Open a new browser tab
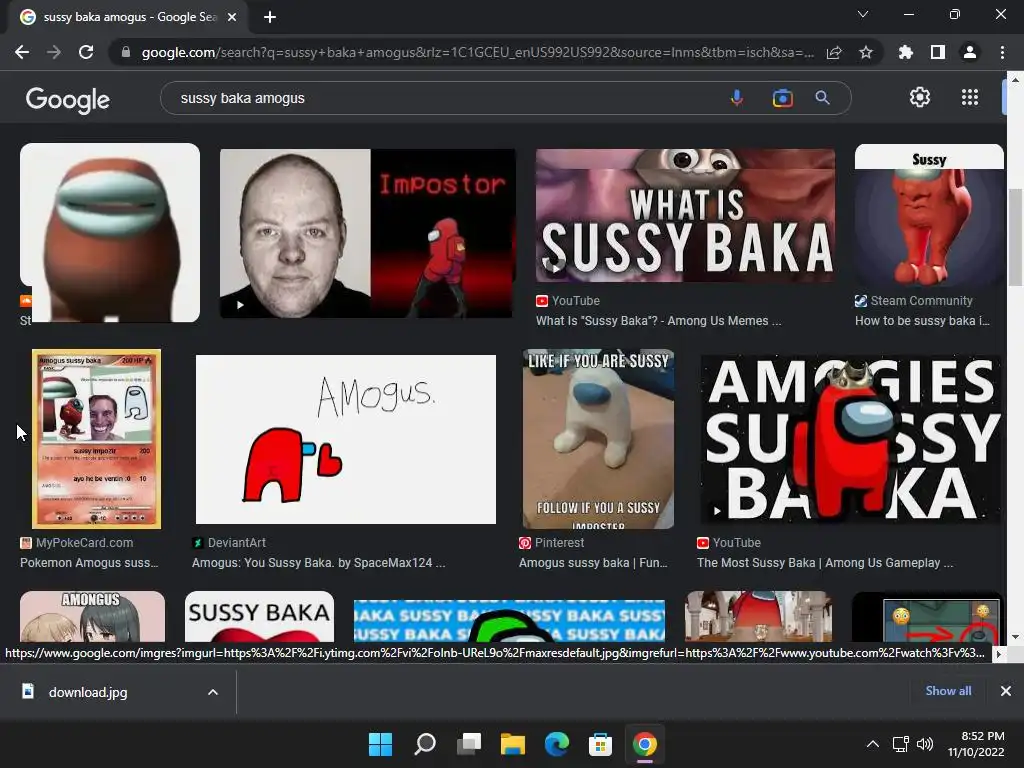The width and height of the screenshot is (1024, 768). click(270, 17)
